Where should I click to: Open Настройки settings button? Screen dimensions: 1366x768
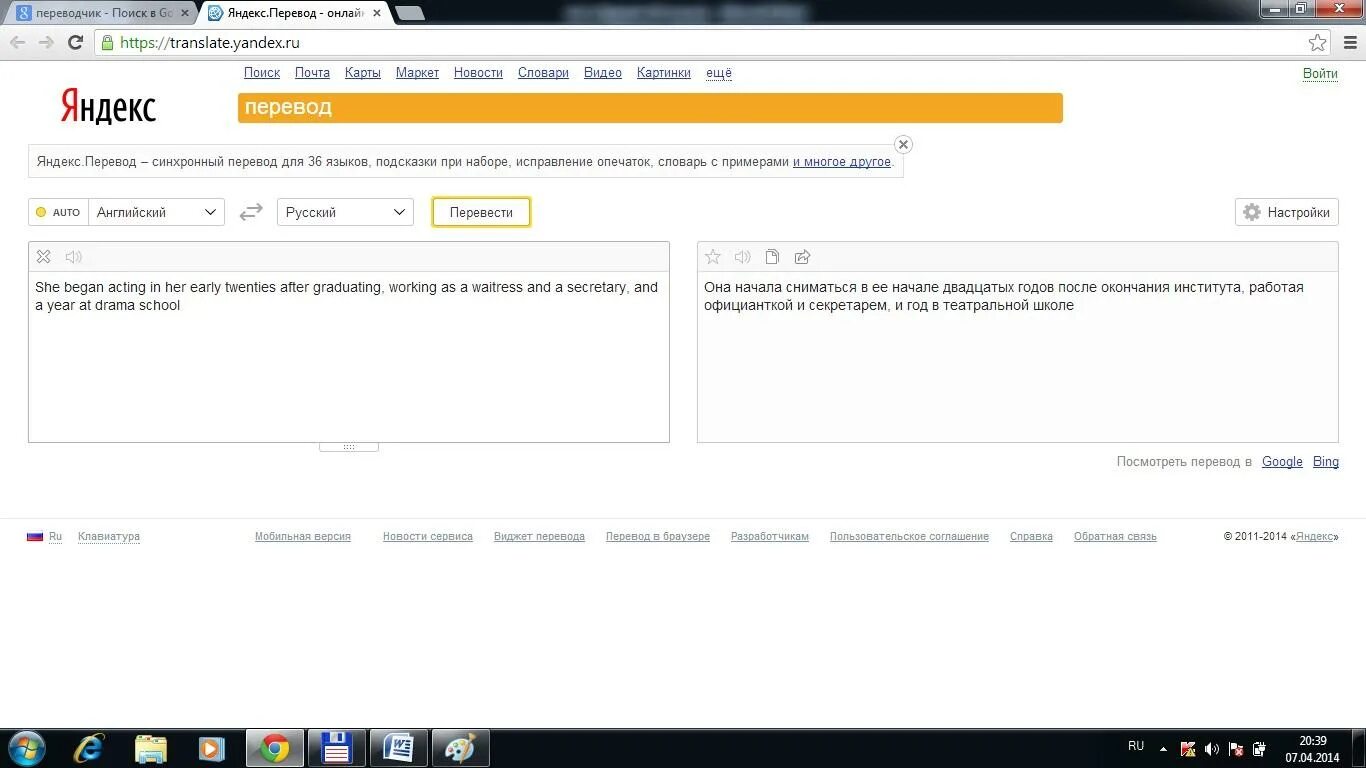(x=1287, y=212)
